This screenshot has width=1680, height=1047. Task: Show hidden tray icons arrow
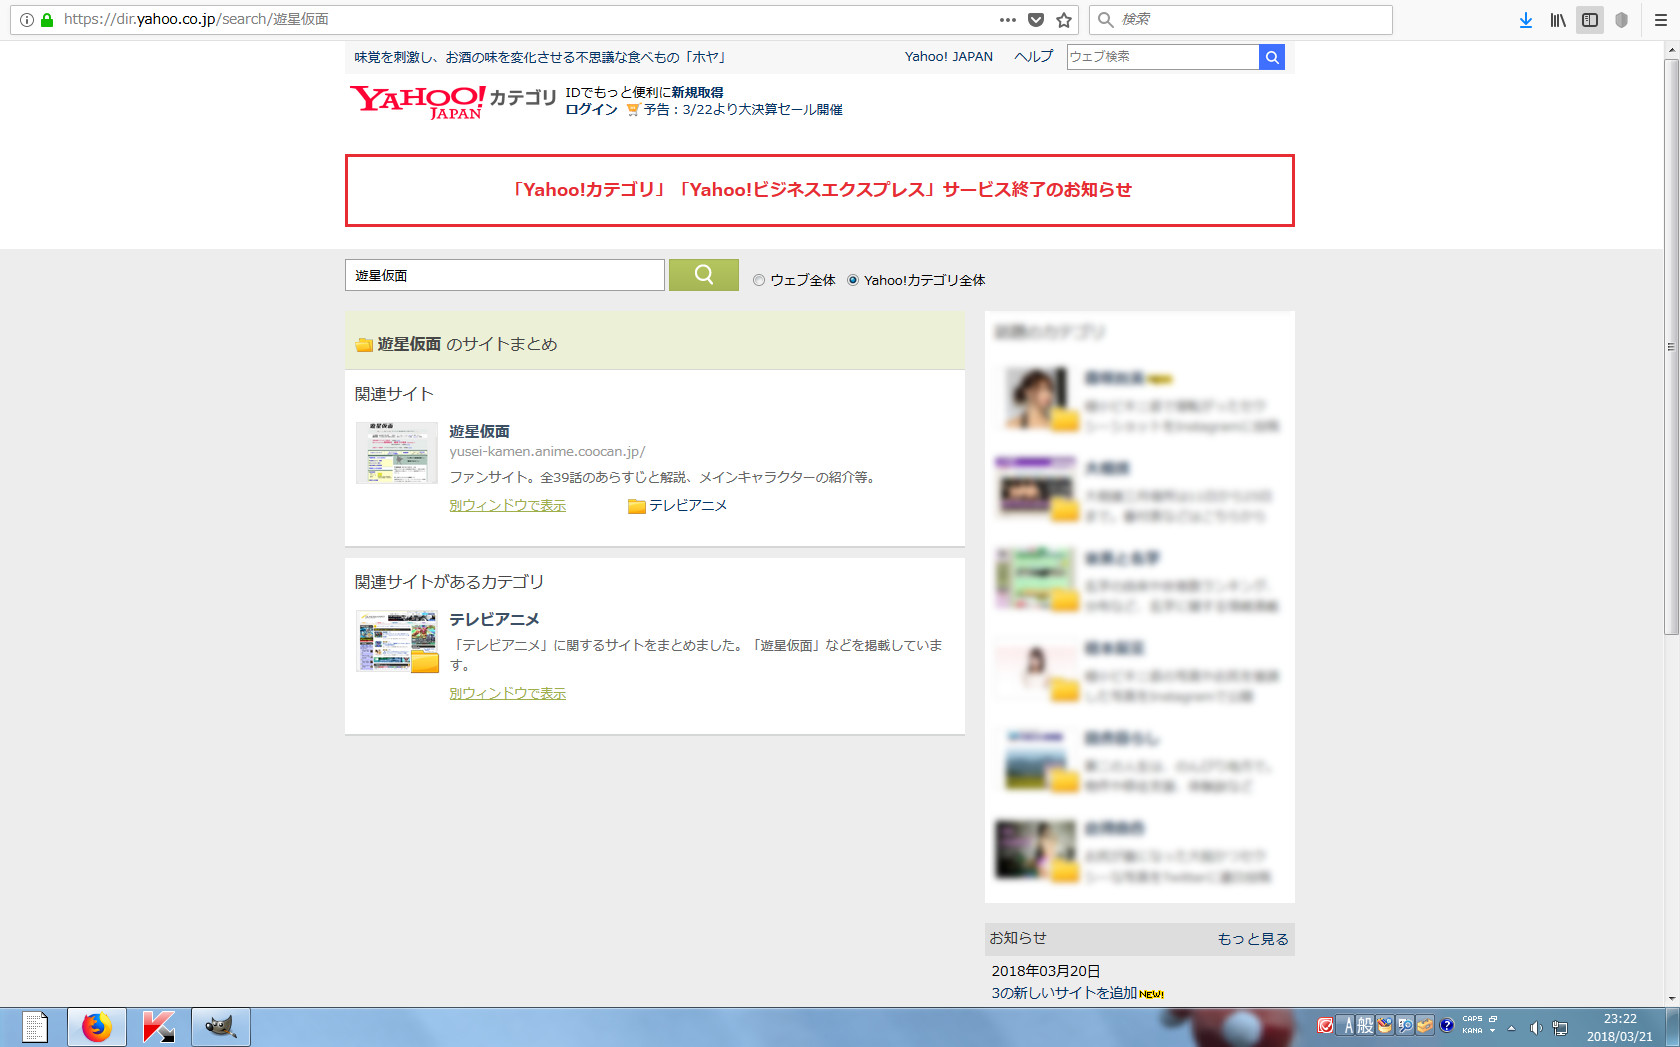click(1511, 1028)
